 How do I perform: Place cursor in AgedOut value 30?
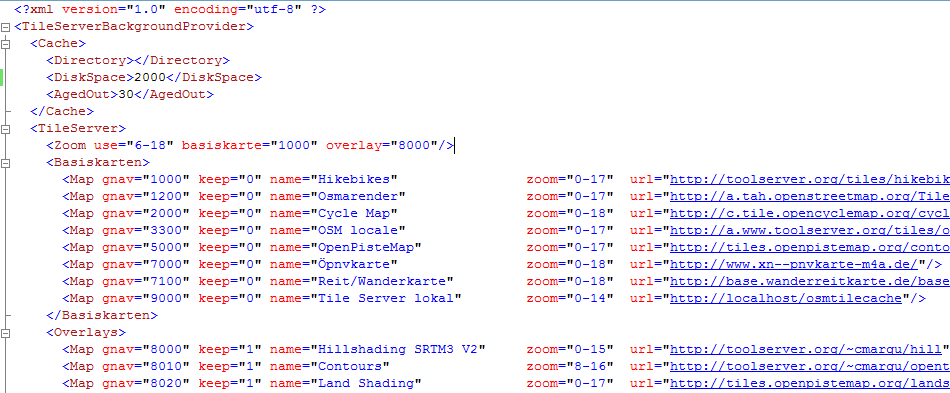[x=126, y=94]
